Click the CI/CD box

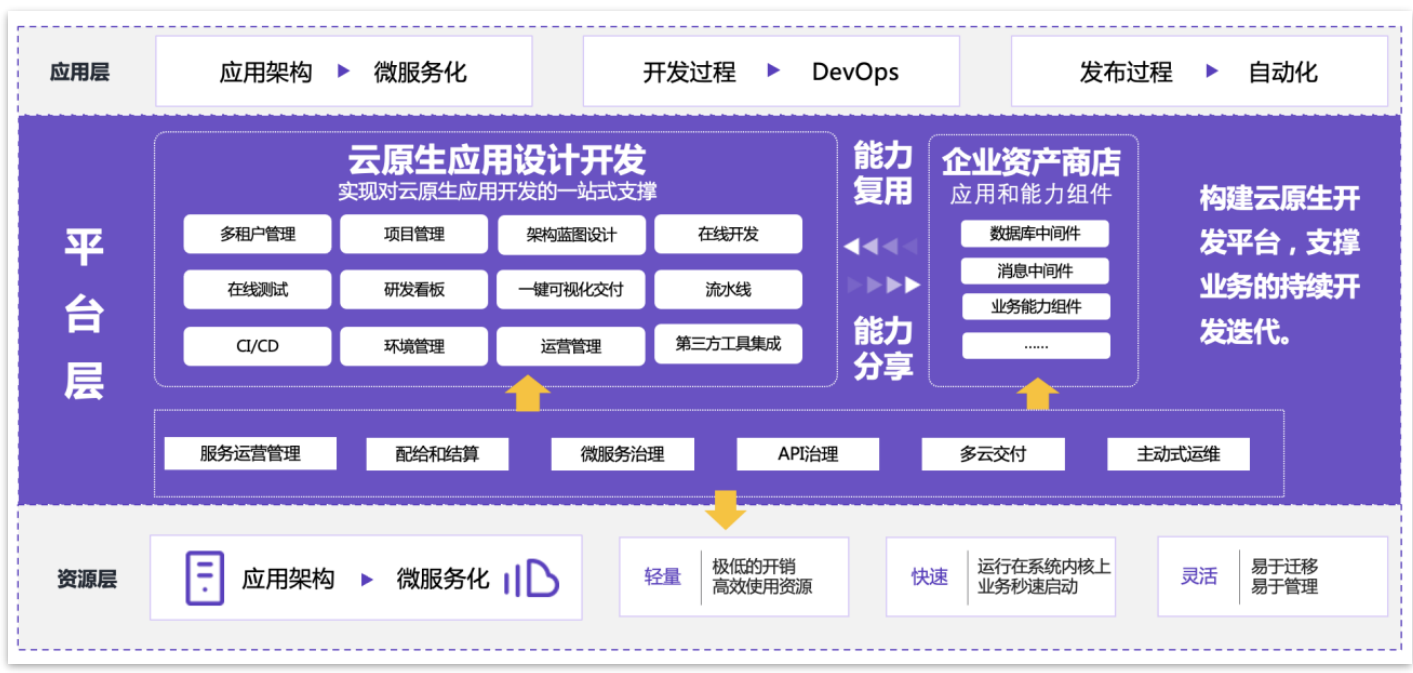(258, 346)
